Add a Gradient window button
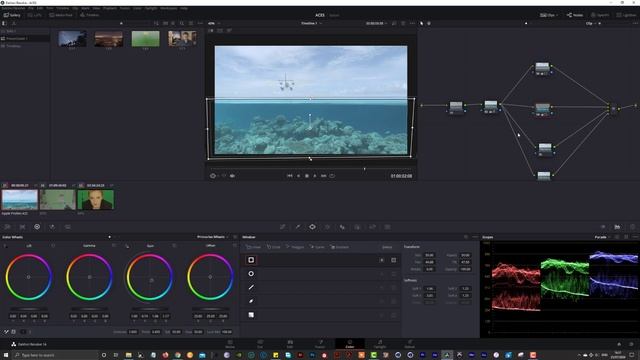The height and width of the screenshot is (360, 640). pos(340,247)
